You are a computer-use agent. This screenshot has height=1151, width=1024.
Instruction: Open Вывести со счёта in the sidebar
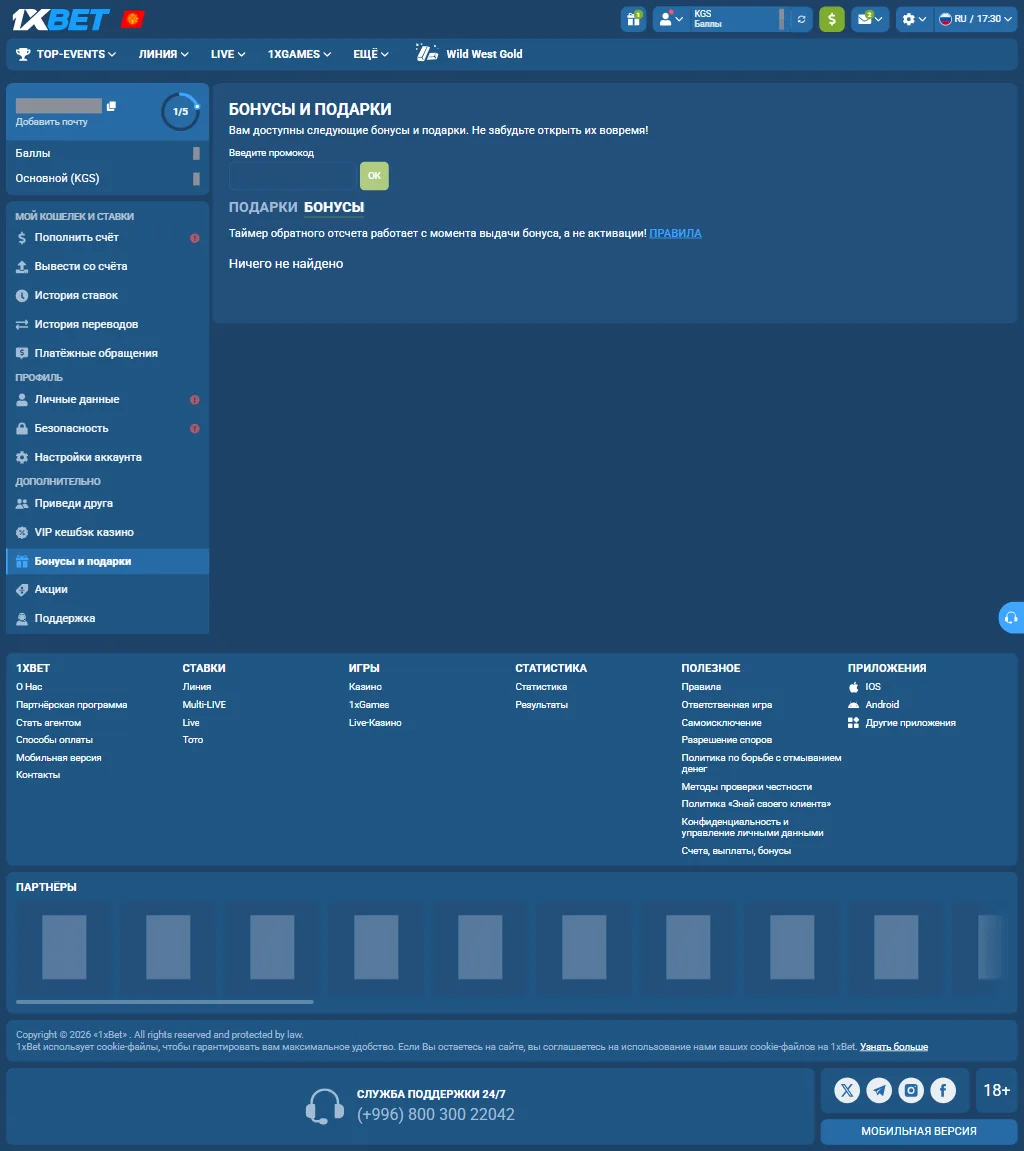[107, 266]
